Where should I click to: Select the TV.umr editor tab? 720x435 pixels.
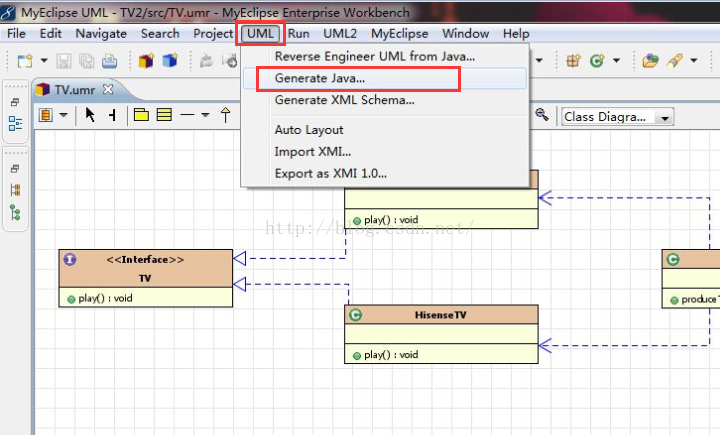75,90
